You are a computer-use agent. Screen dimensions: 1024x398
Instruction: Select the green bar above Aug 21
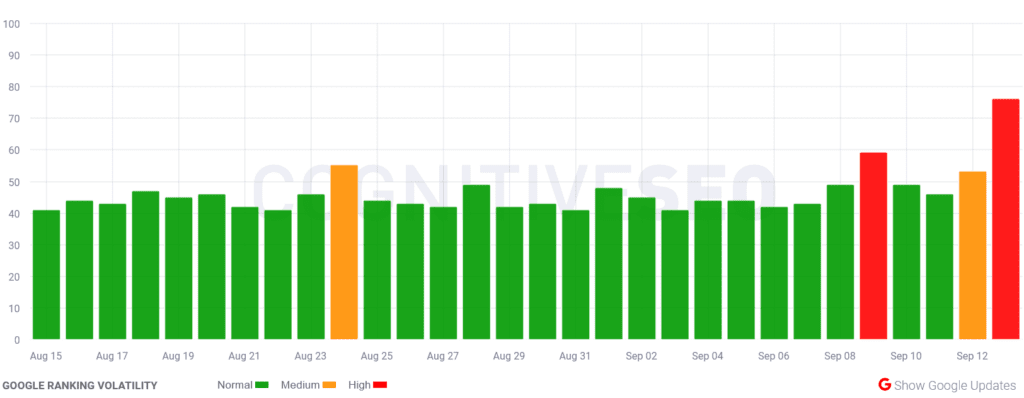245,273
